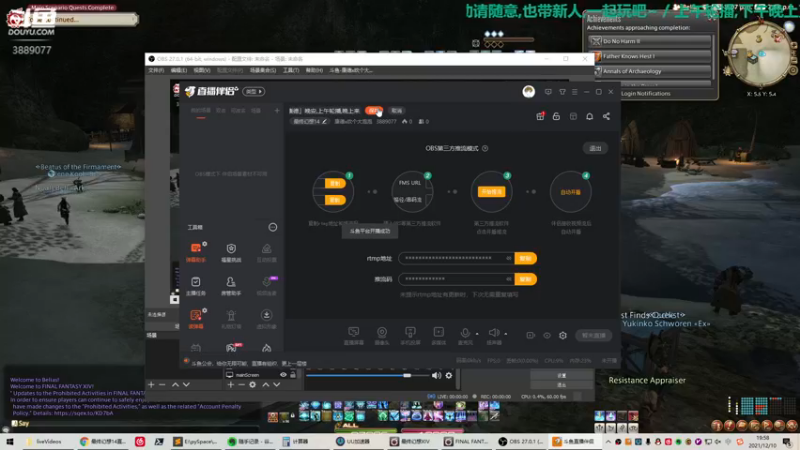Open the shield-star tool icon in toolbox
This screenshot has width=800, height=450.
pyautogui.click(x=231, y=252)
